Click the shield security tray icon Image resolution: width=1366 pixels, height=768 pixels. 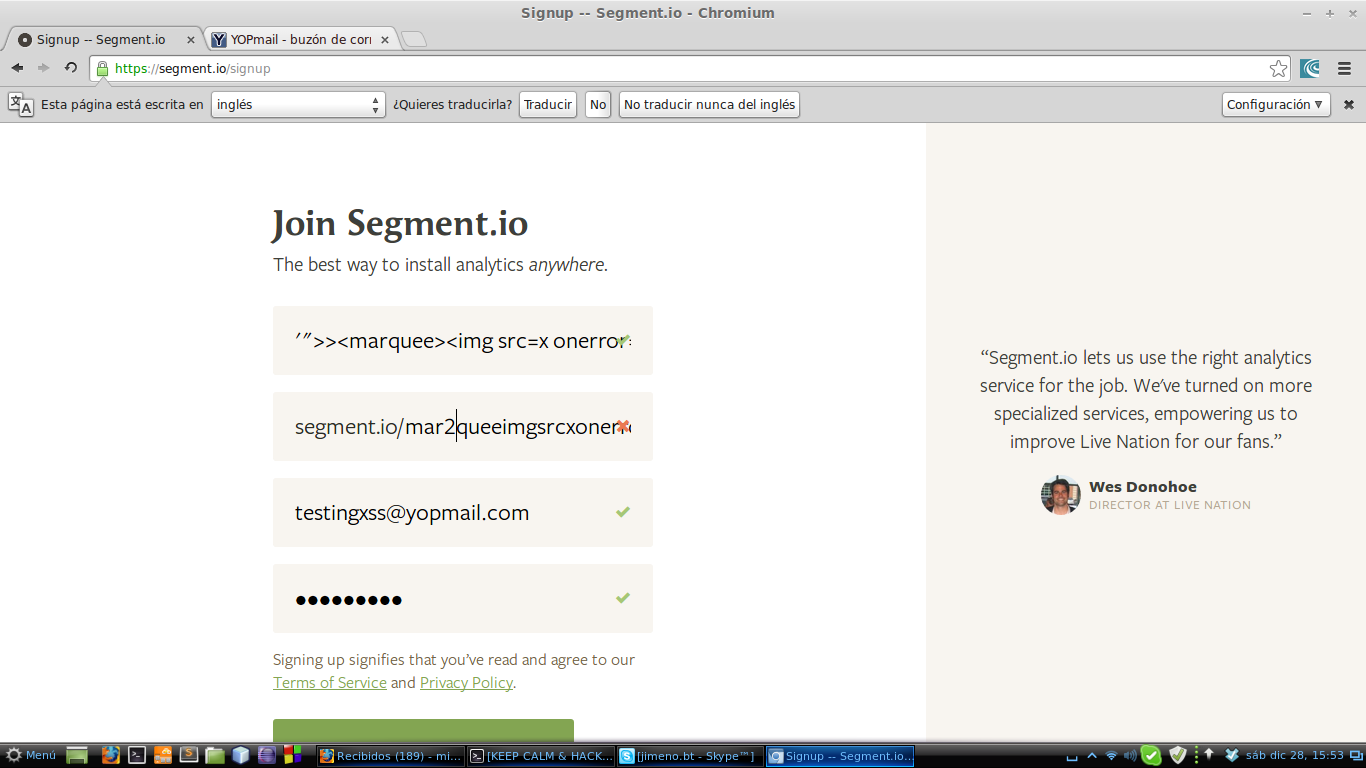[1178, 755]
